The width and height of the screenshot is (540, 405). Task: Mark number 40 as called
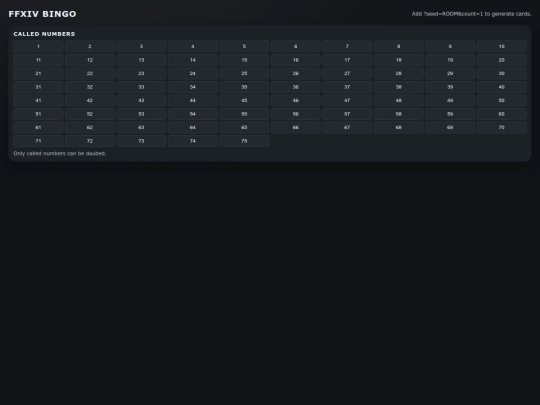[x=501, y=87]
